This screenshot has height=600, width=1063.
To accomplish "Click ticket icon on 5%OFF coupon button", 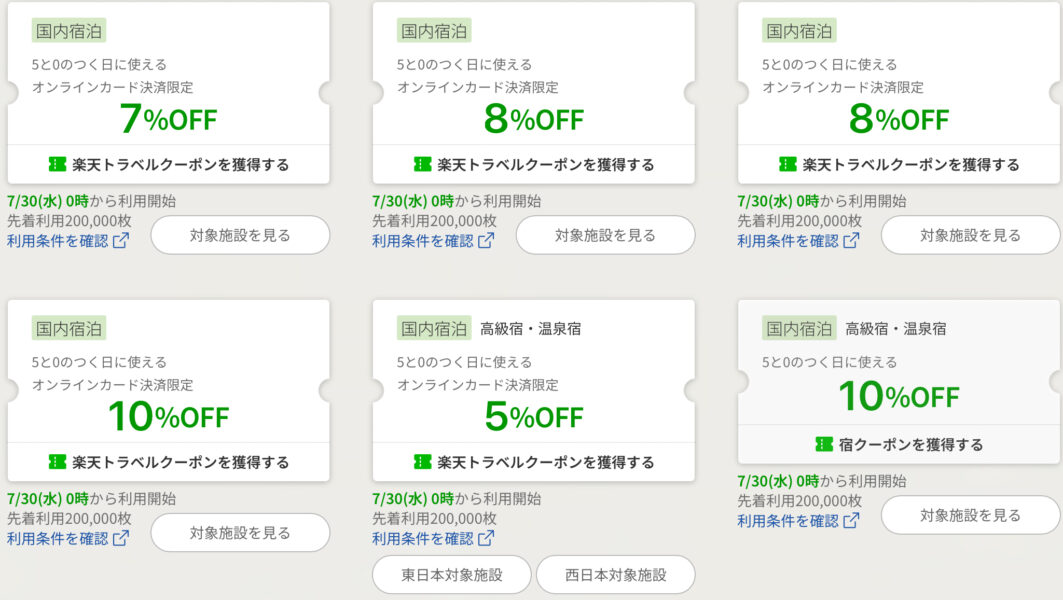I will [422, 462].
